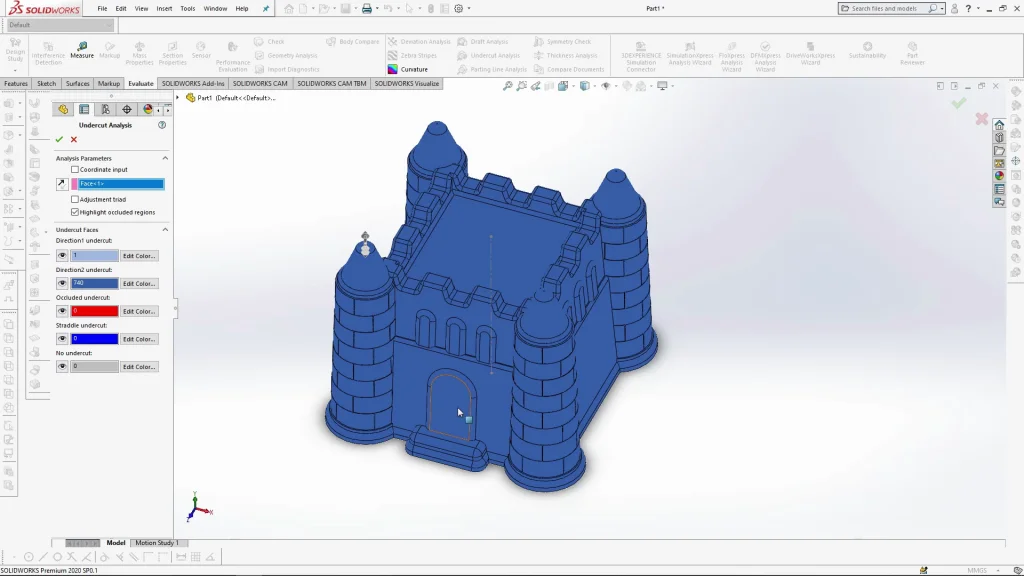Hide Direction2 undercut faces via eye icon

(62, 283)
